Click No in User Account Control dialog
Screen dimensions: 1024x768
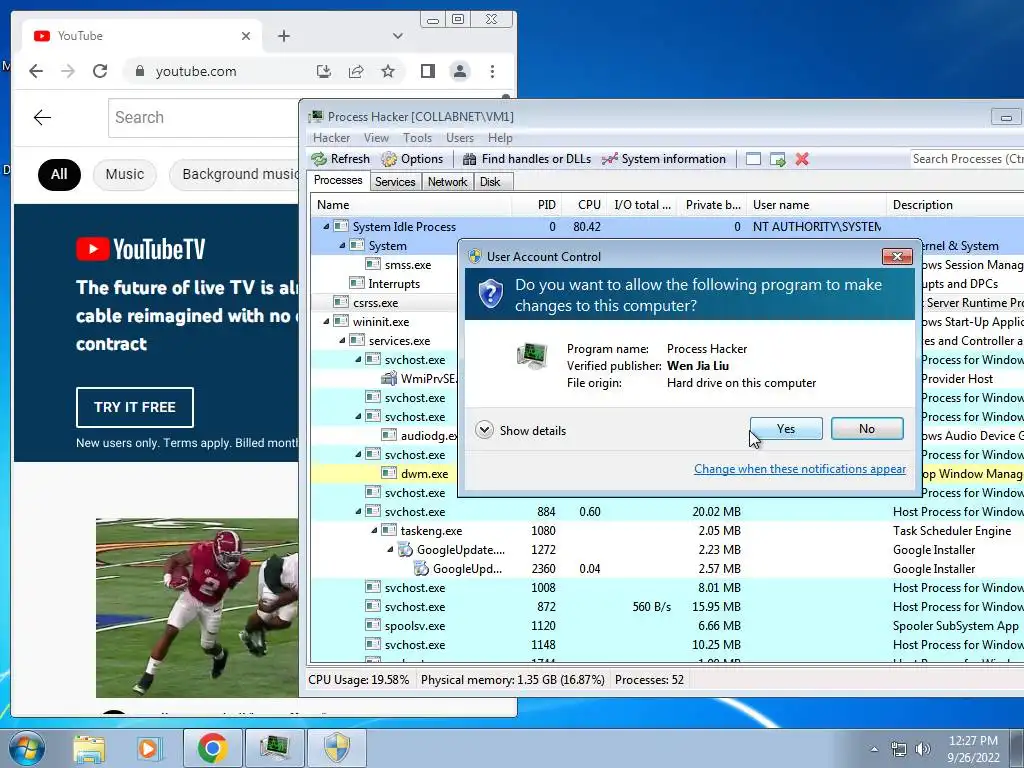click(x=867, y=429)
